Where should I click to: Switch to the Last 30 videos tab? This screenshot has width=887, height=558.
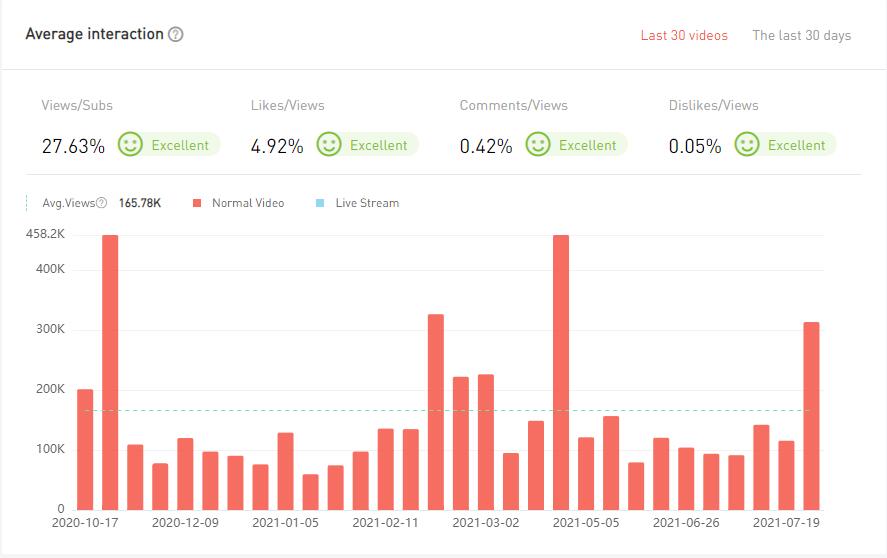[684, 35]
